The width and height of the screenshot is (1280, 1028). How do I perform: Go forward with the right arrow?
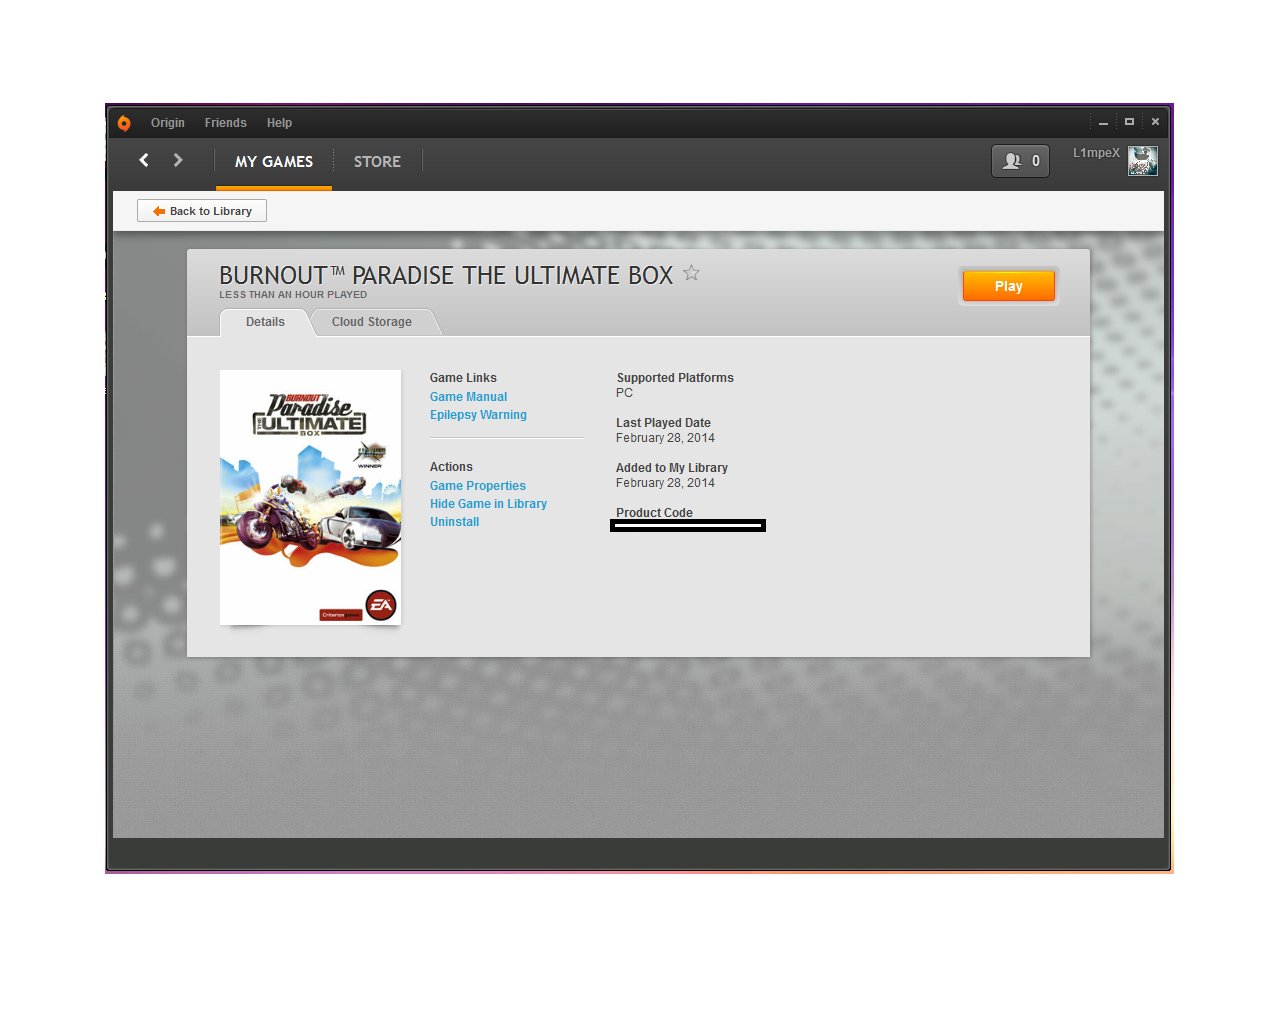(x=178, y=160)
